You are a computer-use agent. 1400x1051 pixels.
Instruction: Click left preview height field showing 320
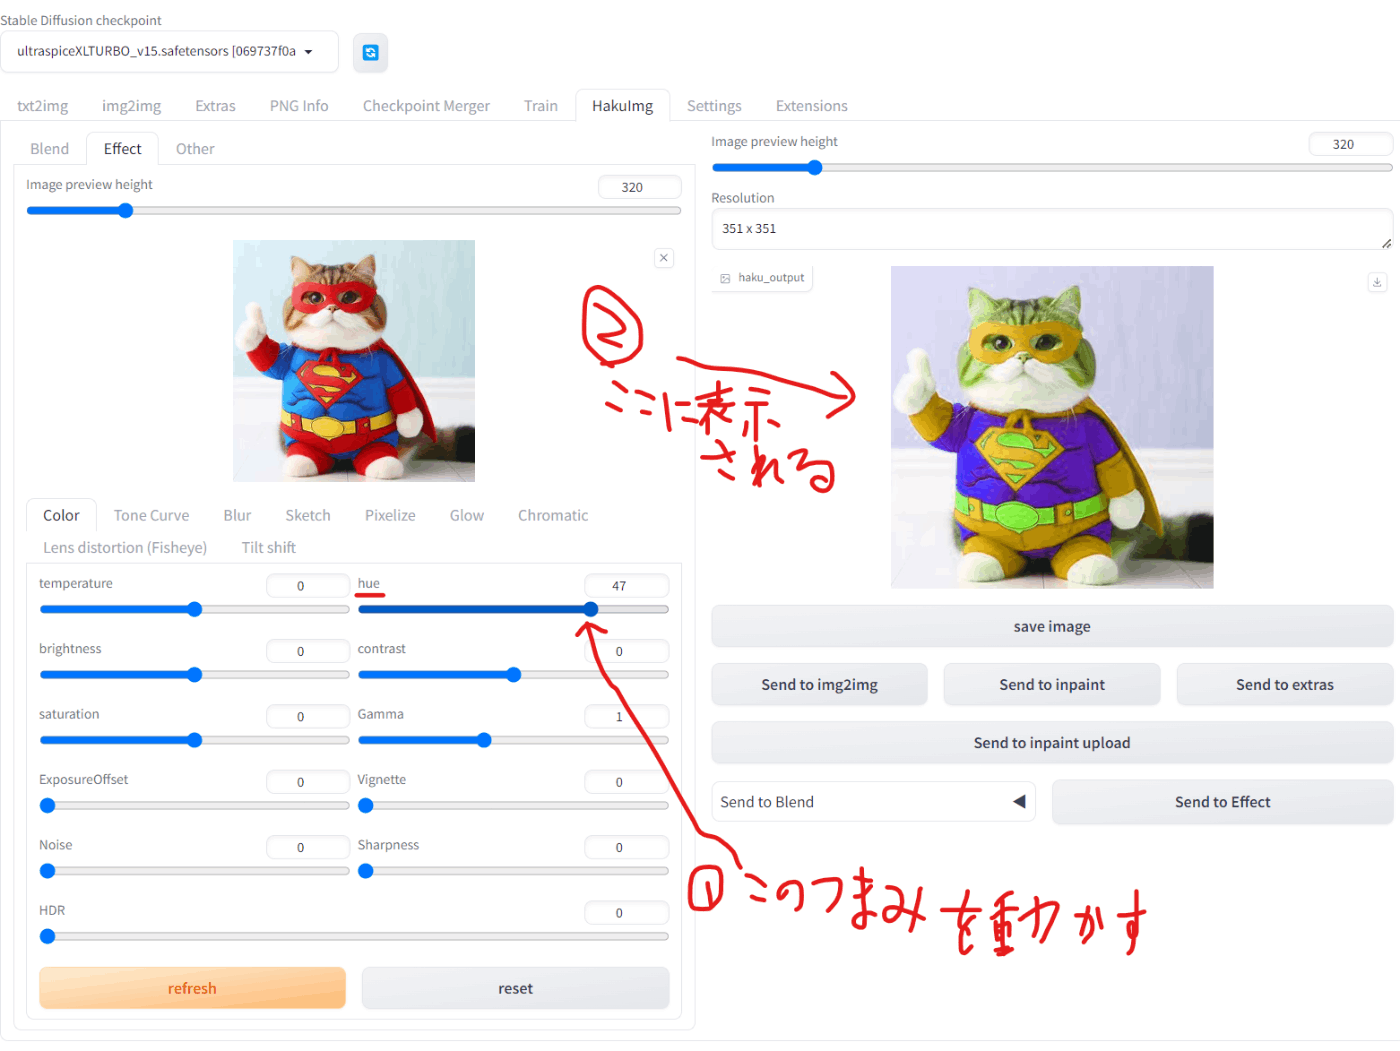pos(640,187)
